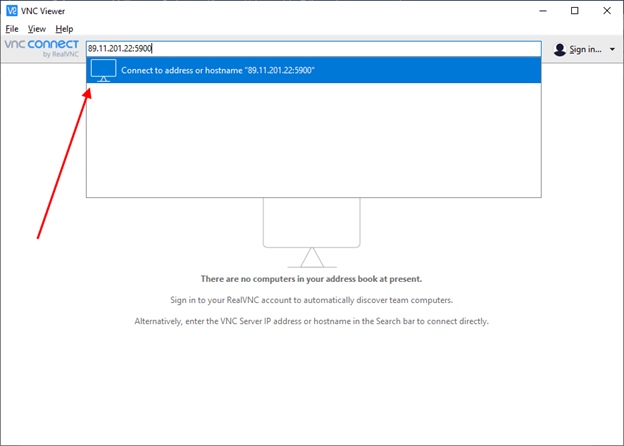Open the File menu
The image size is (624, 446).
[12, 29]
